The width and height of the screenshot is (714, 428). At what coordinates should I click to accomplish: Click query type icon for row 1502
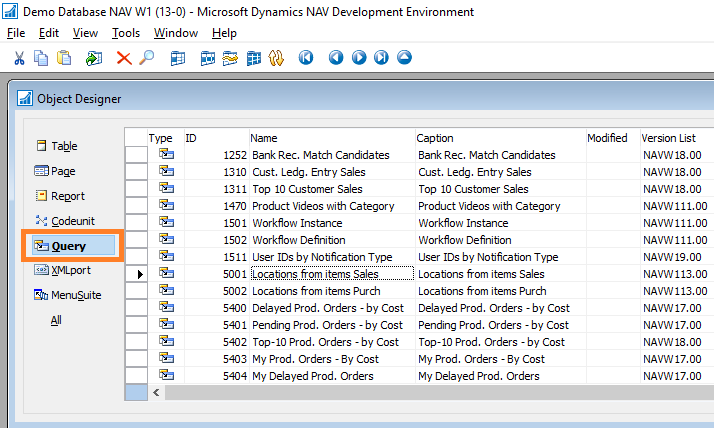pos(166,239)
